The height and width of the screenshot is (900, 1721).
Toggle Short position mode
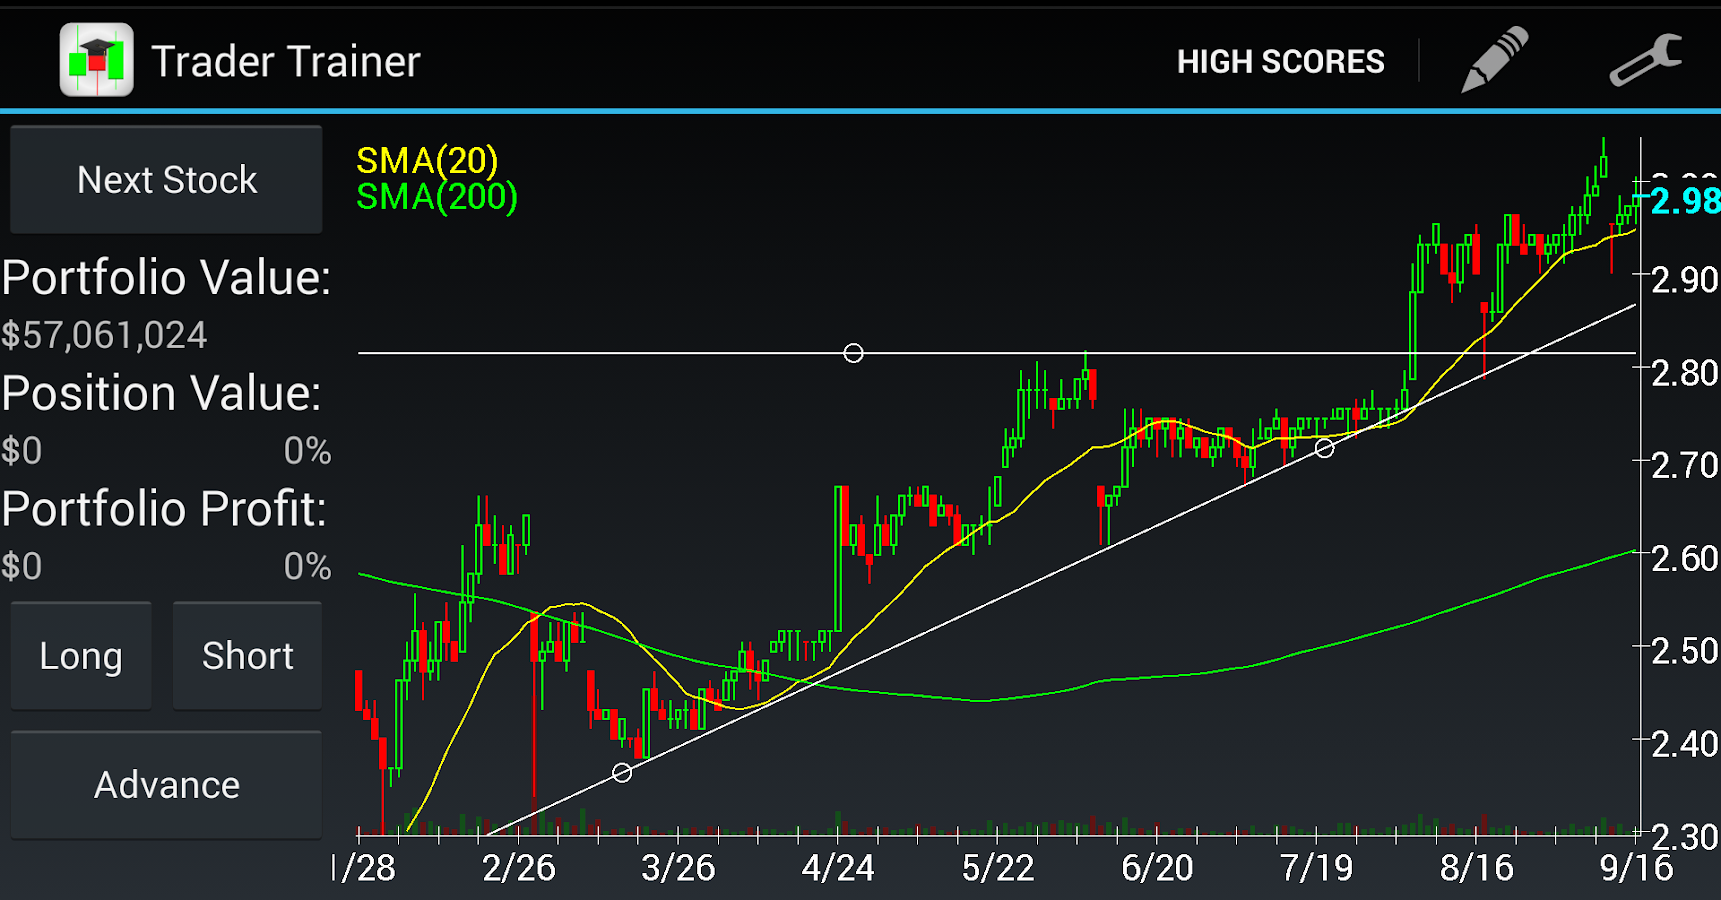[x=247, y=655]
